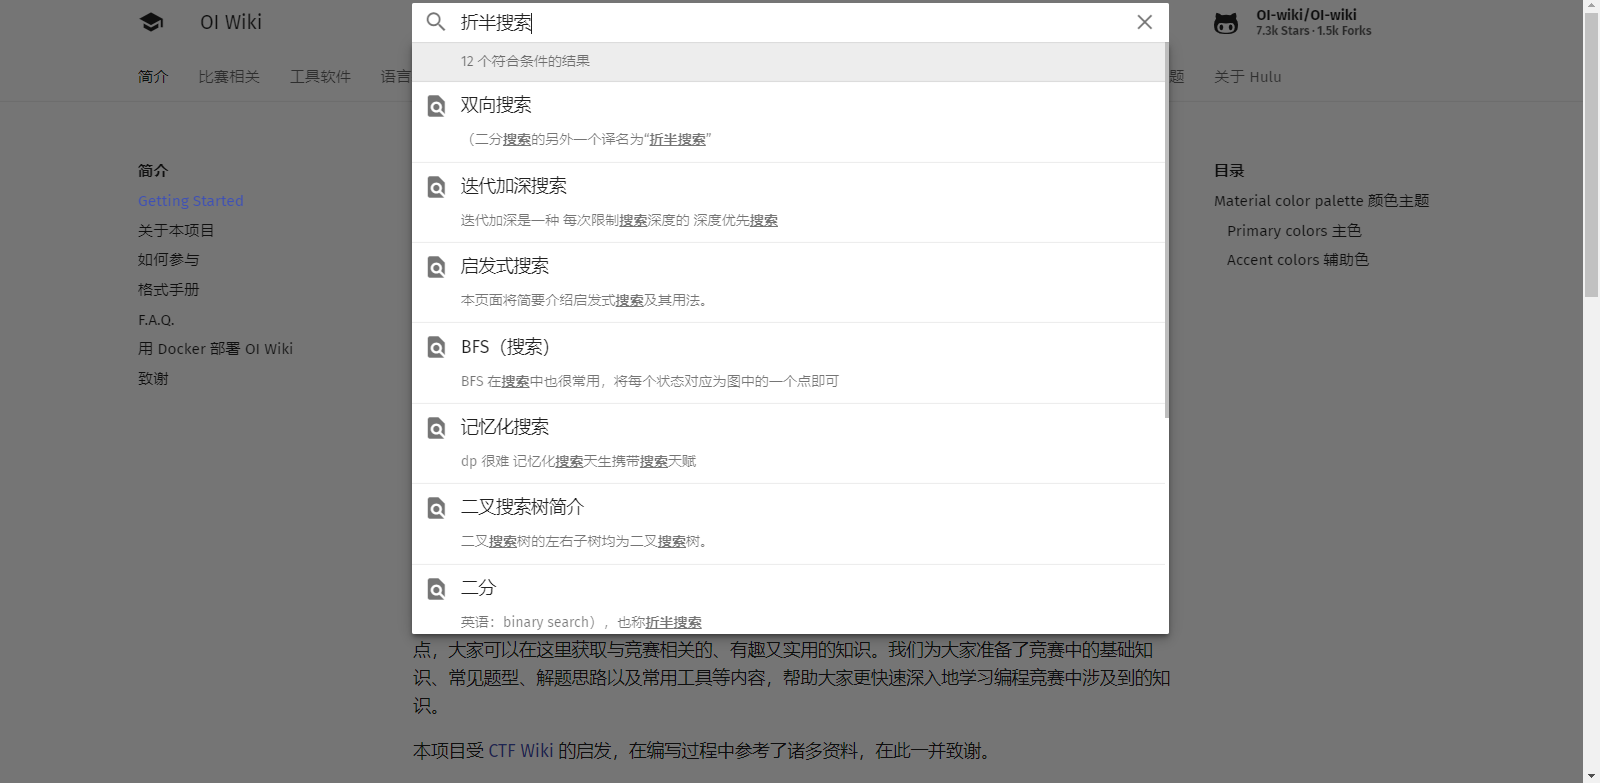
Task: Open 致谢 in the sidebar
Action: tap(153, 378)
